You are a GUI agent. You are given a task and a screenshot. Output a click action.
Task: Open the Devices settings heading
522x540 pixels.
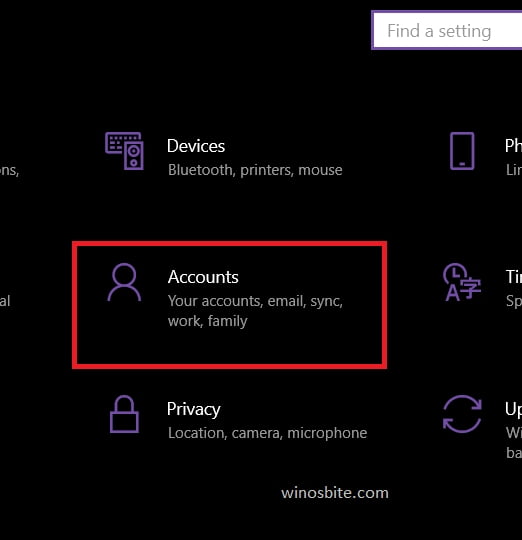(x=196, y=146)
